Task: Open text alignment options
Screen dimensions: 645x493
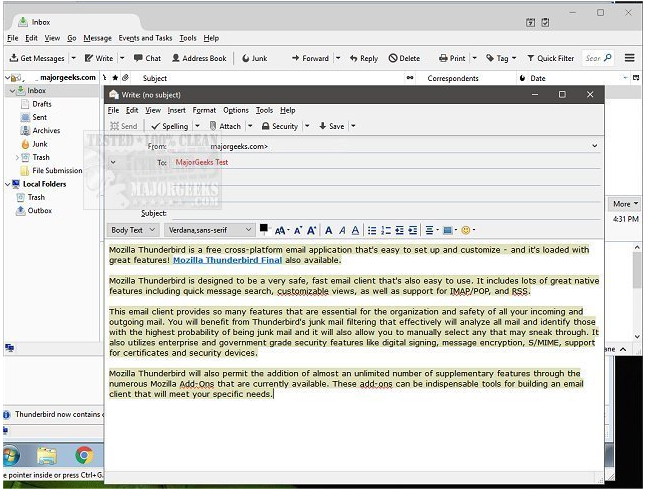Action: (432, 230)
